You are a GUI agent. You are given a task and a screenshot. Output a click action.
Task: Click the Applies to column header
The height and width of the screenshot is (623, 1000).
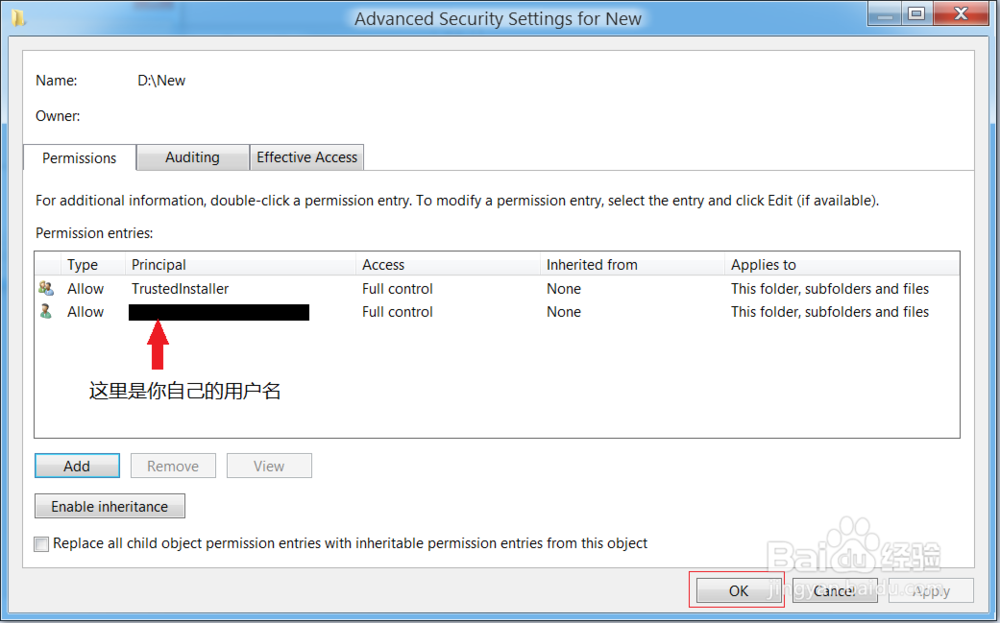tap(840, 265)
